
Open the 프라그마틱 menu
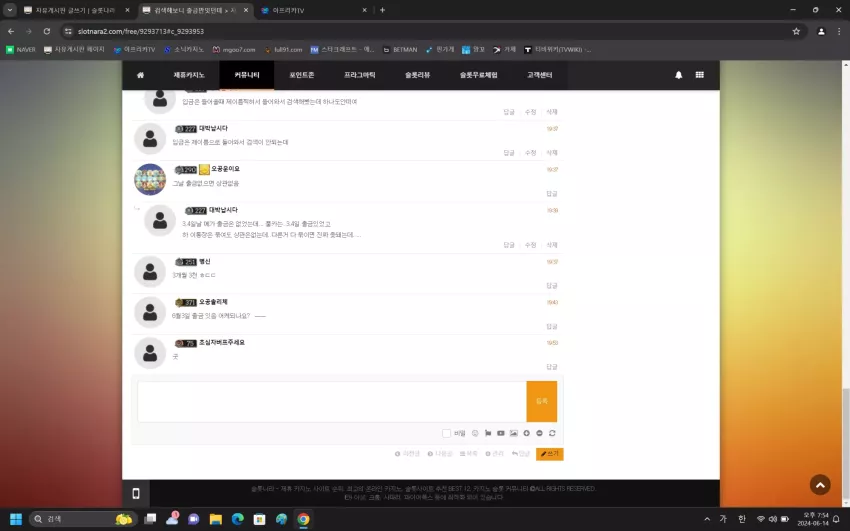(359, 75)
